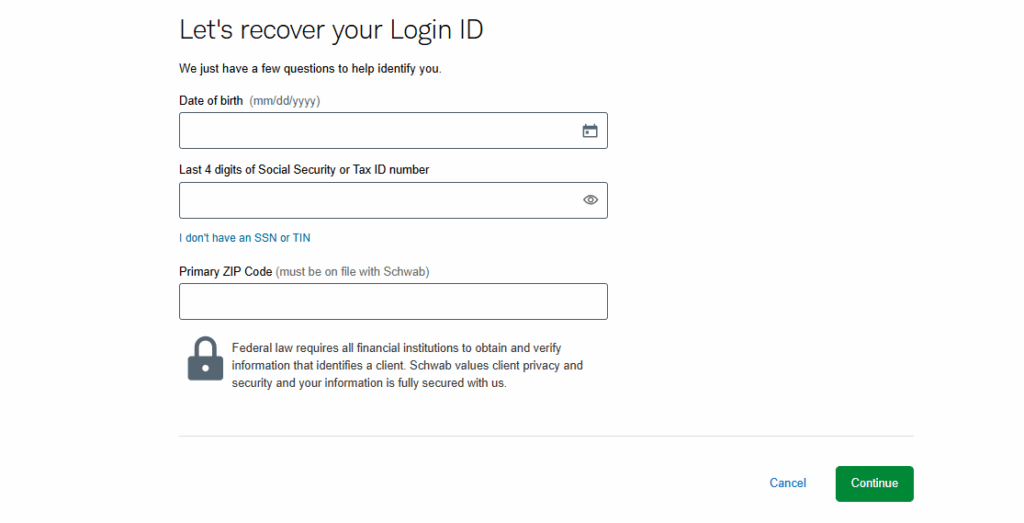Open "I don't have an SSN or TIN" link

click(245, 238)
